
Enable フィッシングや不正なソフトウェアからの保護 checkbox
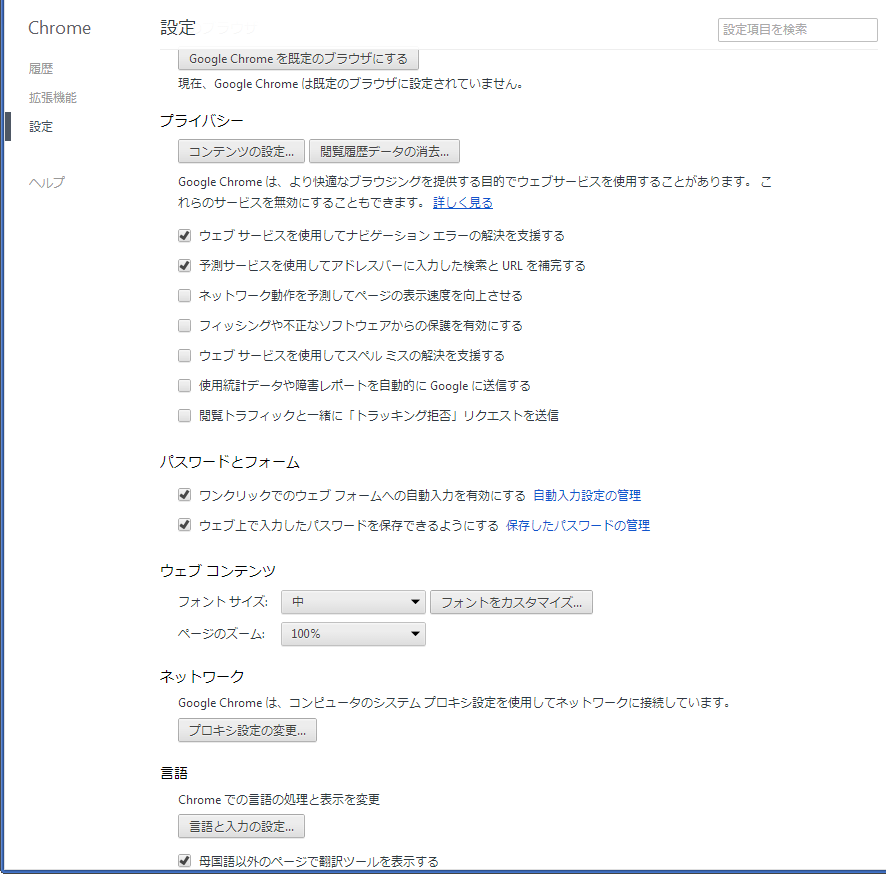click(184, 326)
